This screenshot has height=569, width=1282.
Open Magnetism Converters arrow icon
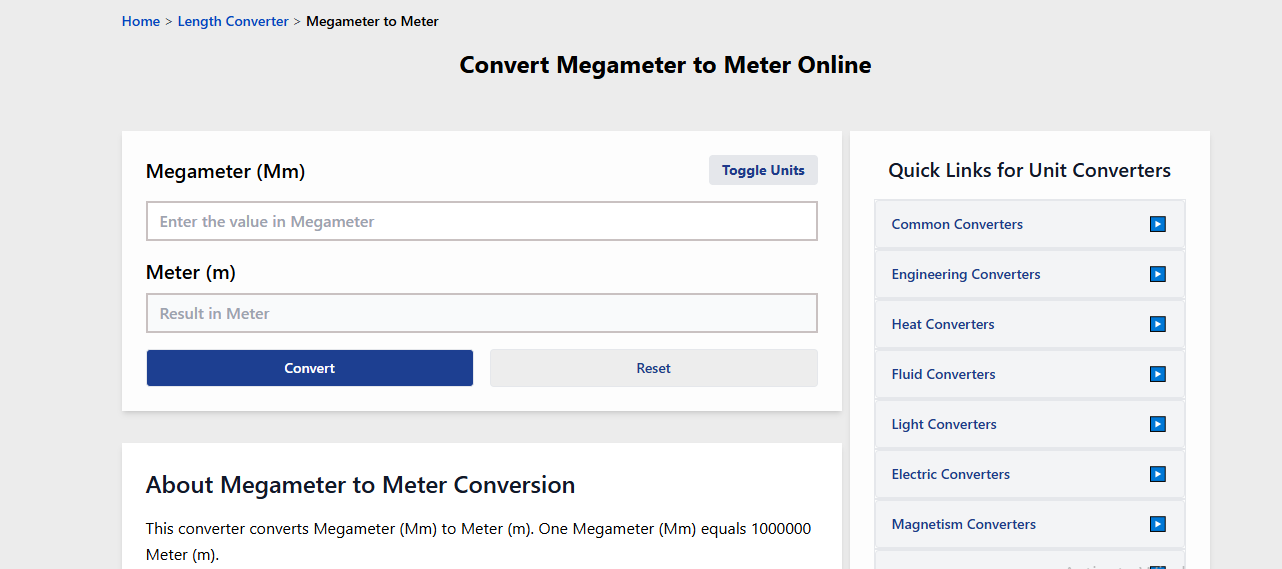click(x=1158, y=524)
